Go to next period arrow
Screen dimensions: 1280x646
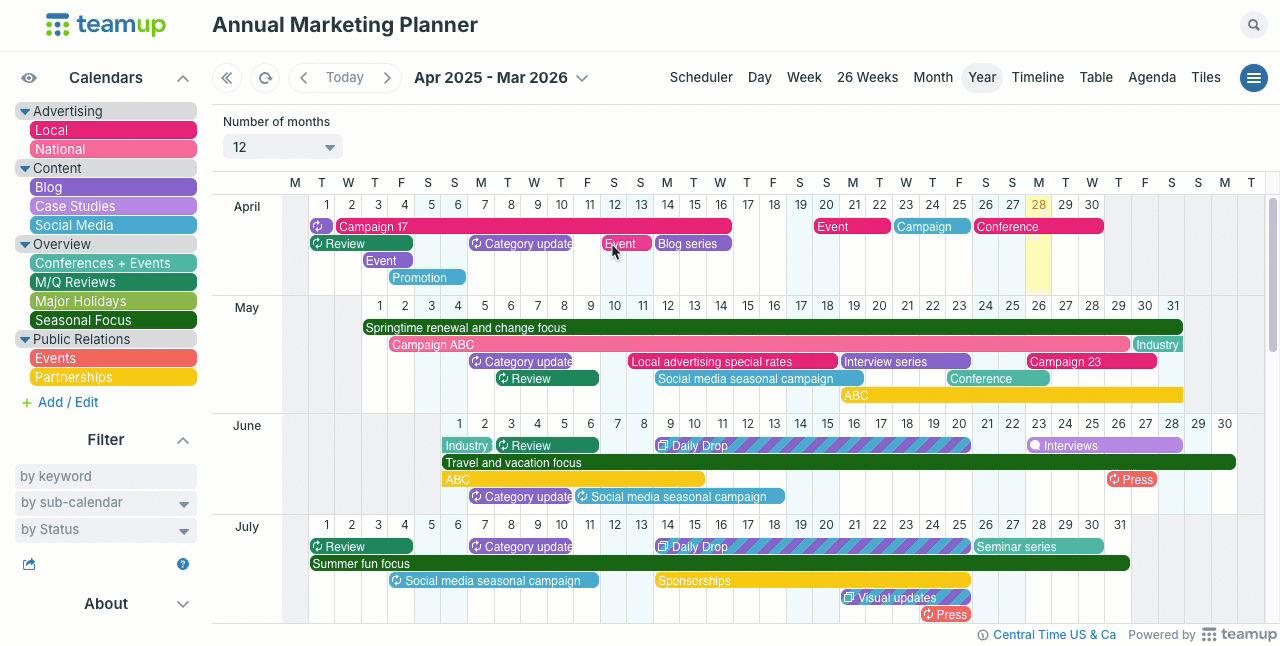(x=387, y=78)
